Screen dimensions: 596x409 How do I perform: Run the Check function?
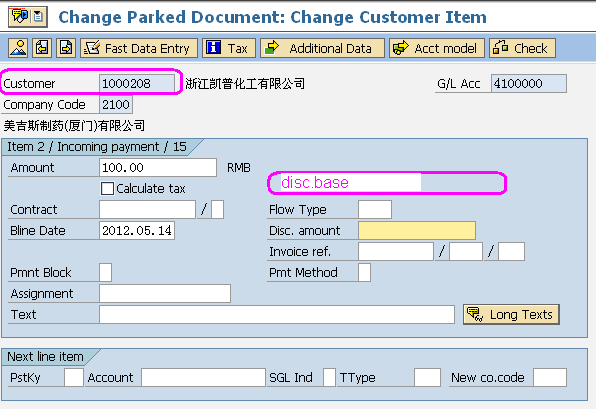(522, 48)
